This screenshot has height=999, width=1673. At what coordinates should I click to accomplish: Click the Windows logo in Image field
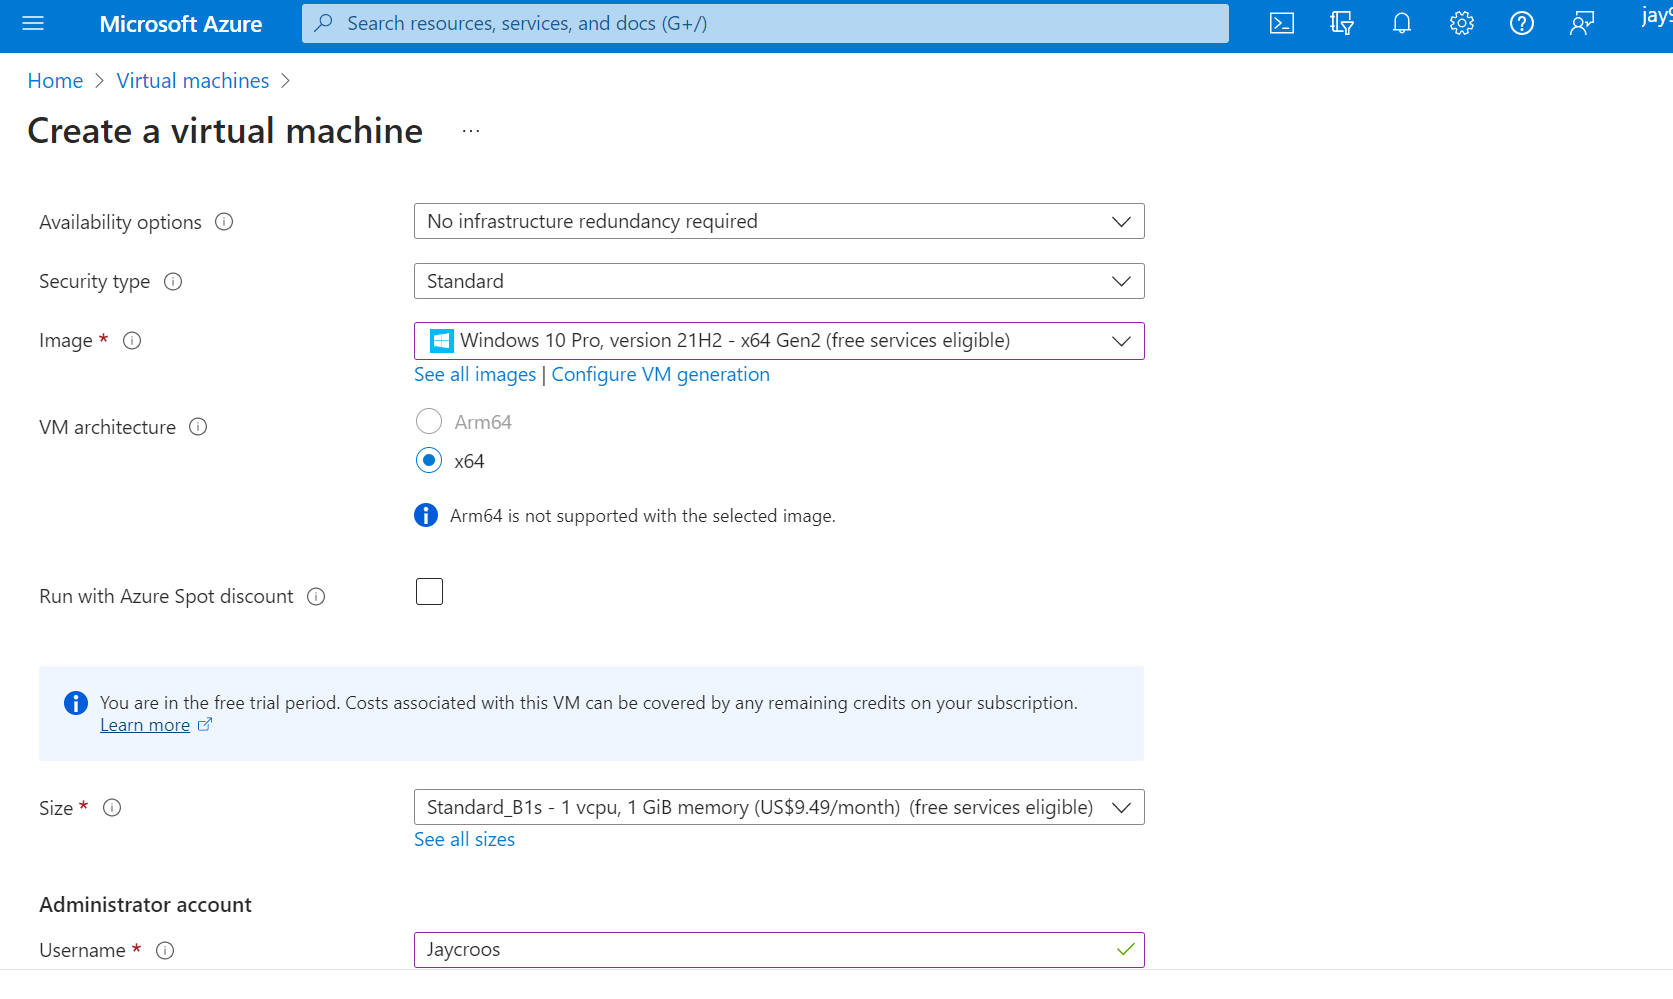click(x=441, y=341)
